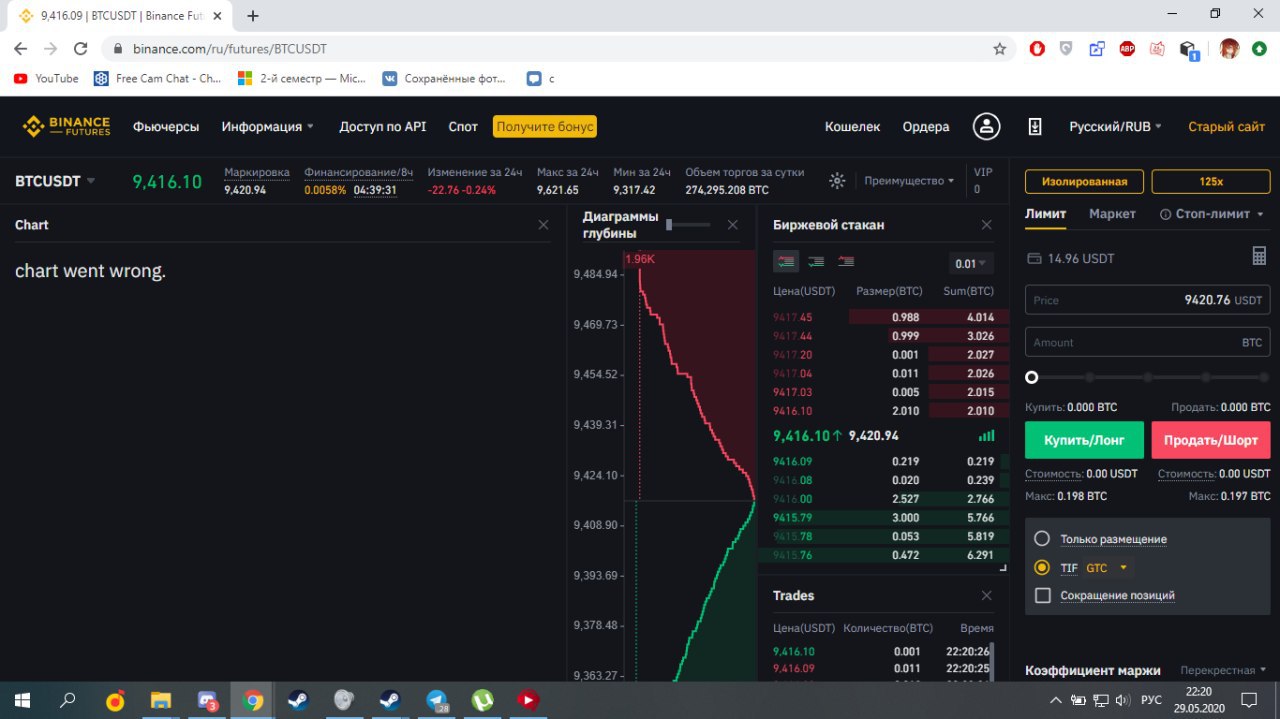Viewport: 1280px width, 719px height.
Task: Open the Информация dropdown menu
Action: (268, 126)
